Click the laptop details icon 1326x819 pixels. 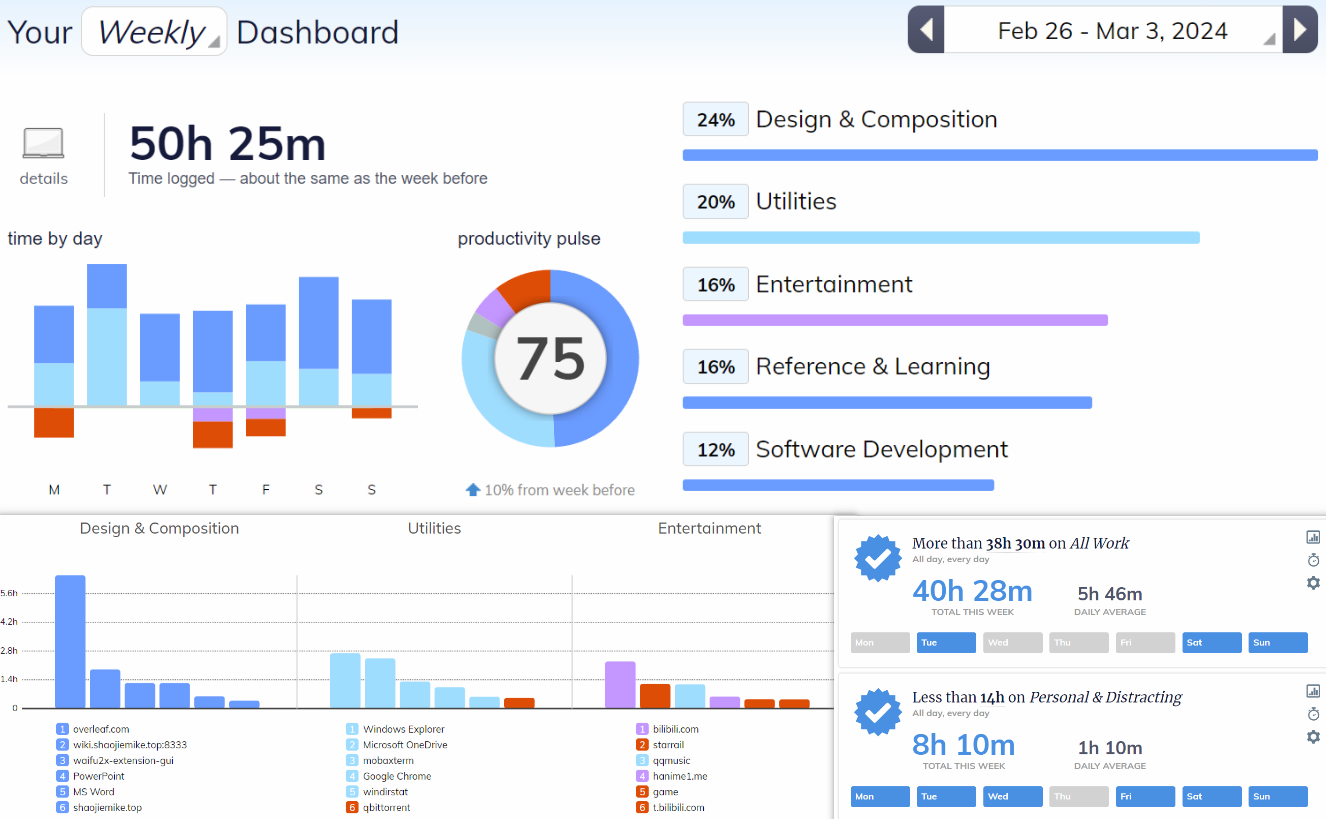click(43, 144)
